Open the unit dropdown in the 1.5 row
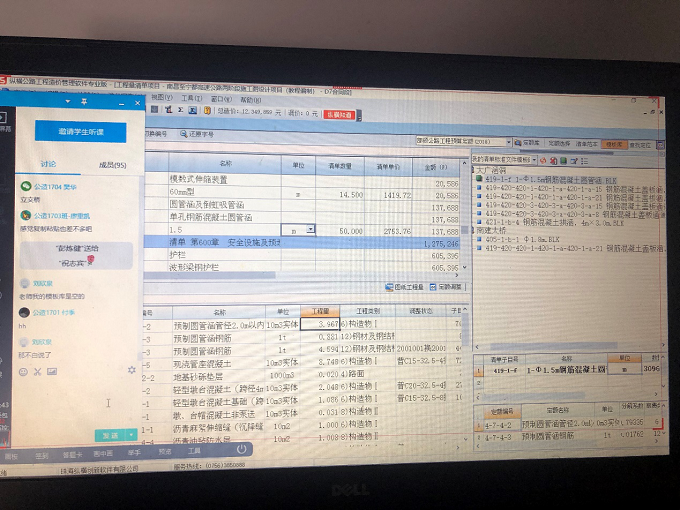Viewport: 680px width, 510px height. [x=311, y=230]
